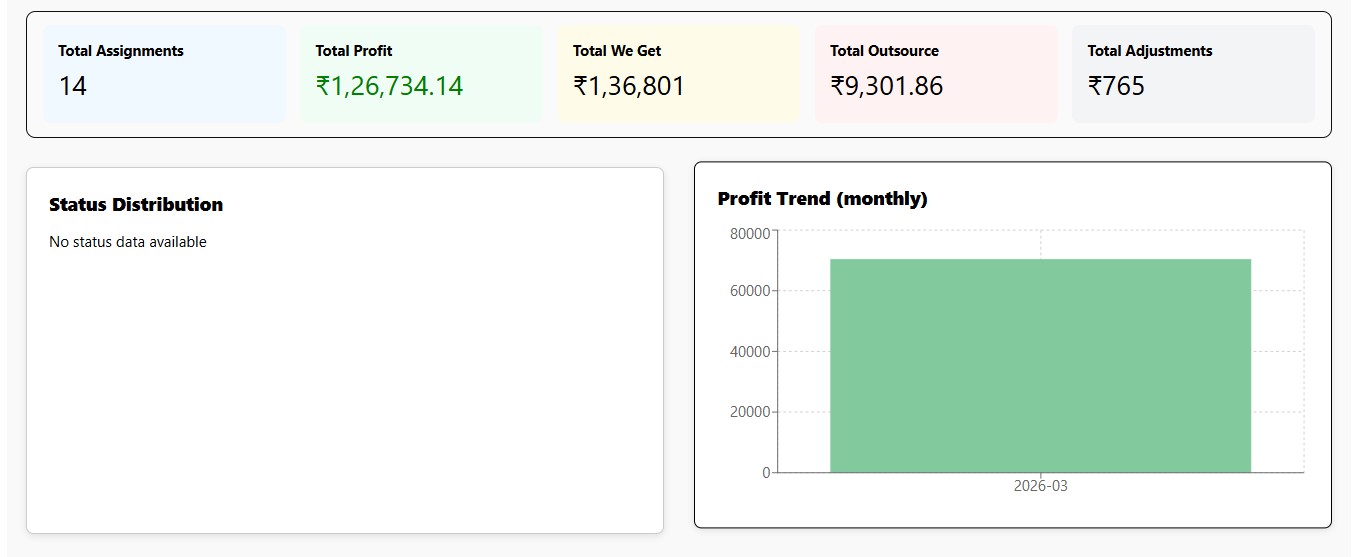Click the green profit bar for 2026-03
Screen dimensions: 1353x557
1040,366
